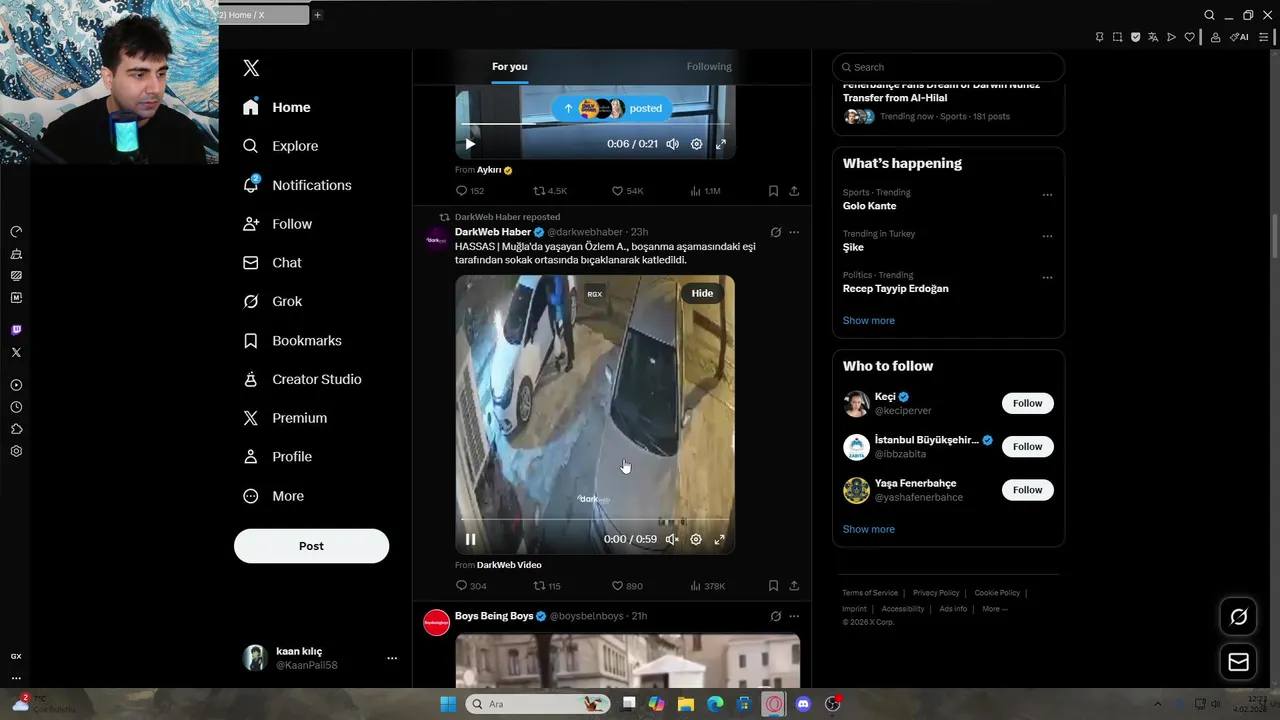Share the DarkWeb Haber post

tap(794, 586)
